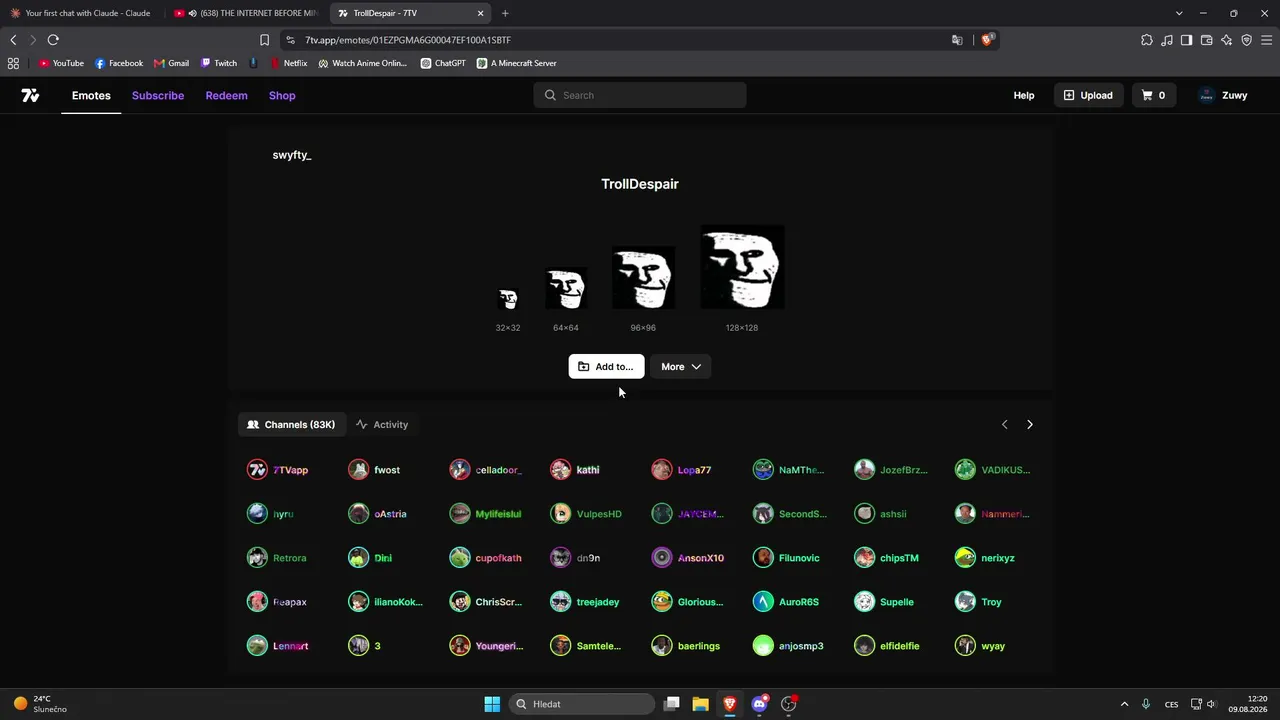
Task: Click the browser address bar URL
Action: pos(408,40)
